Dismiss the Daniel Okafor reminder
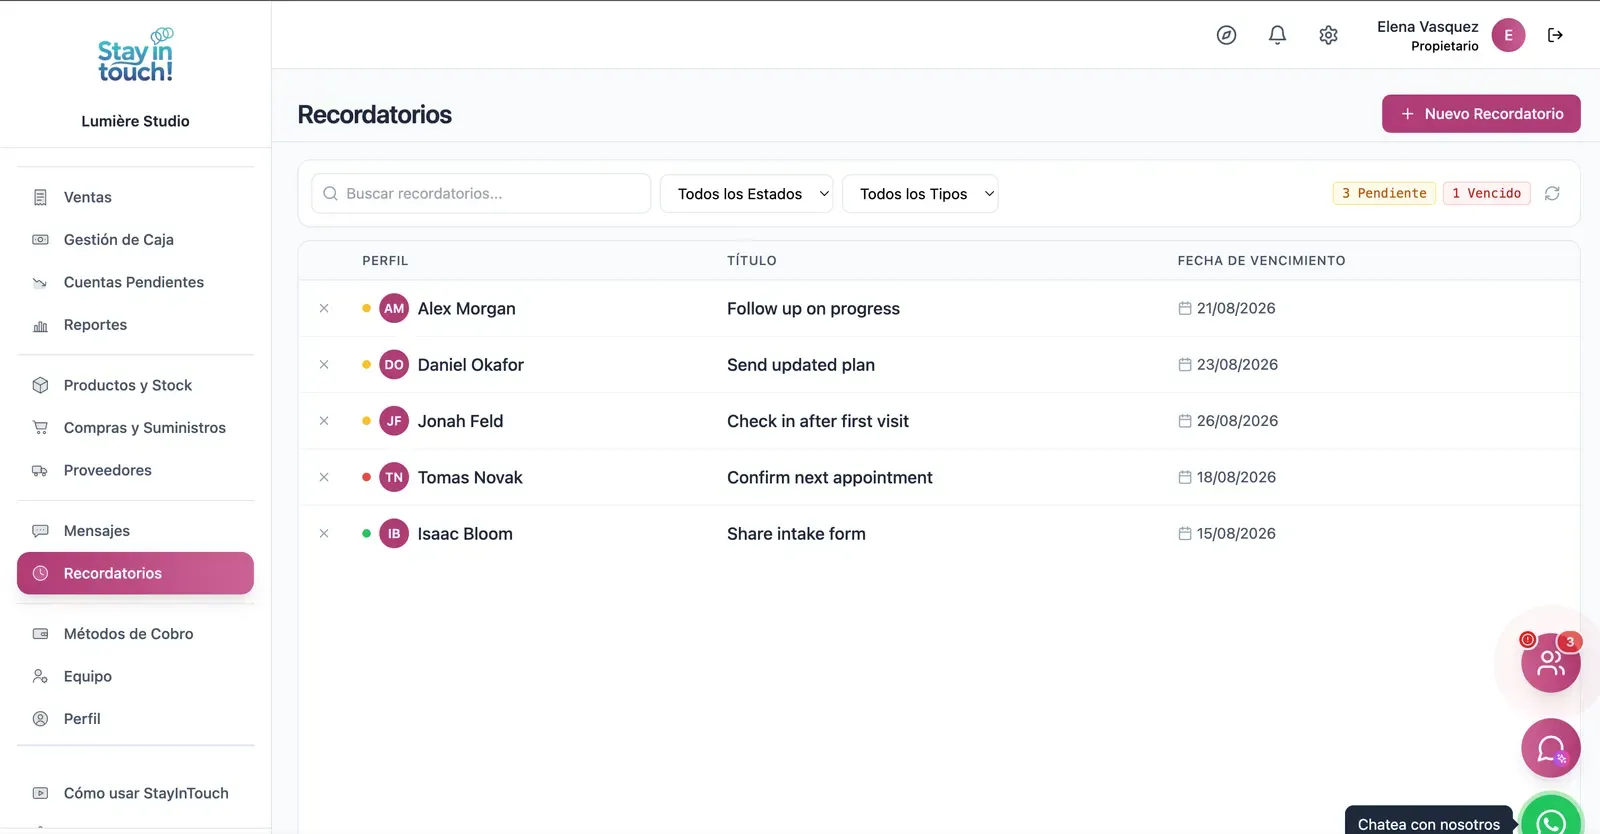 pyautogui.click(x=324, y=365)
